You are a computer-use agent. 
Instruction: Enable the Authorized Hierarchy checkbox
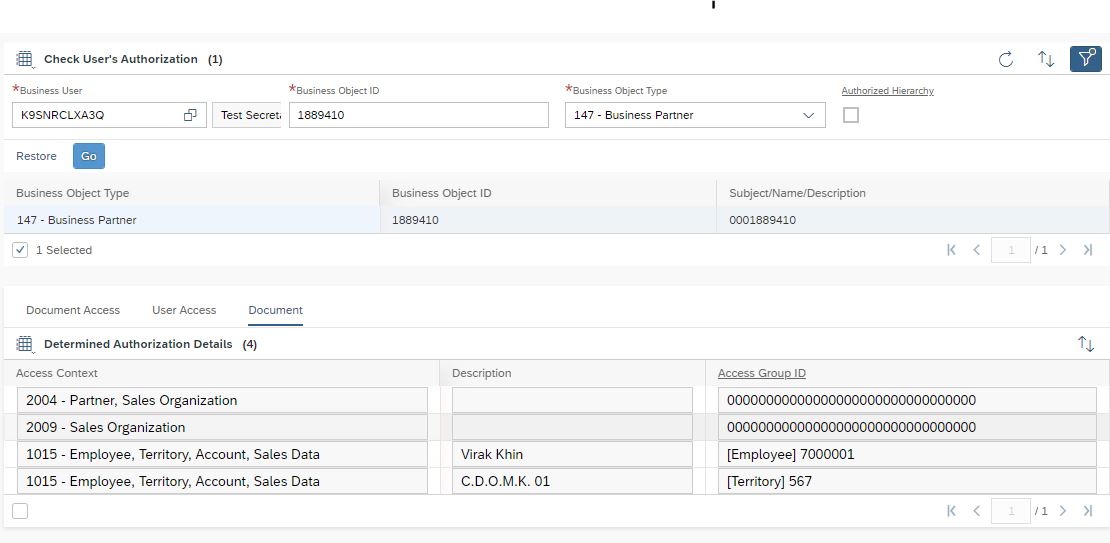tap(851, 115)
